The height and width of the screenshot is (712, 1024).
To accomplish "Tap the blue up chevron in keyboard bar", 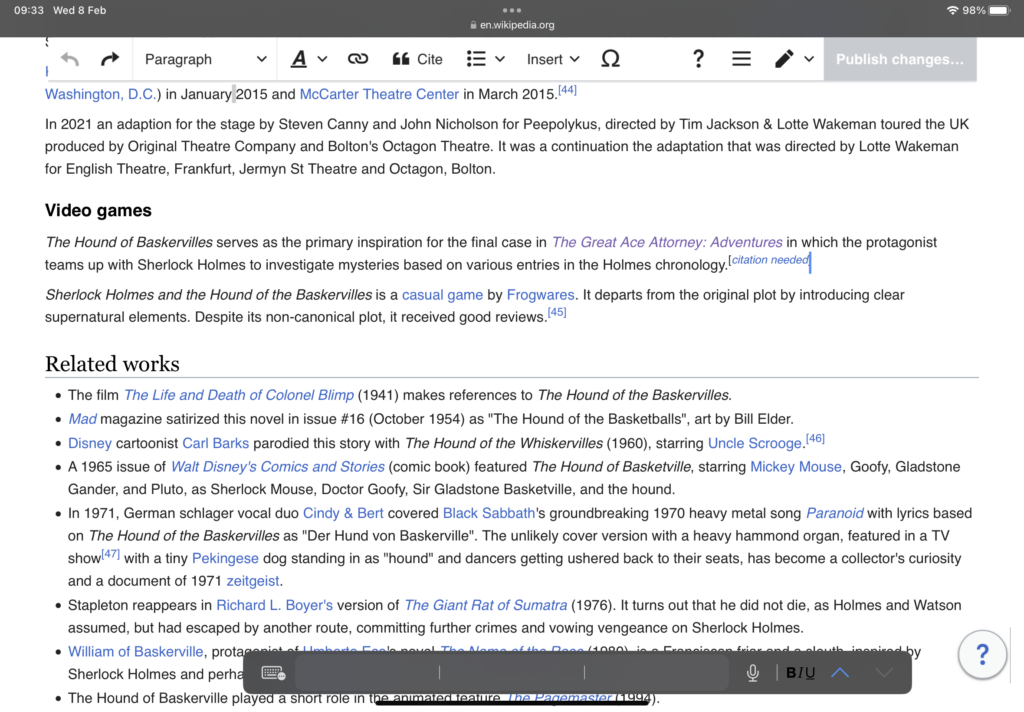I will point(840,673).
